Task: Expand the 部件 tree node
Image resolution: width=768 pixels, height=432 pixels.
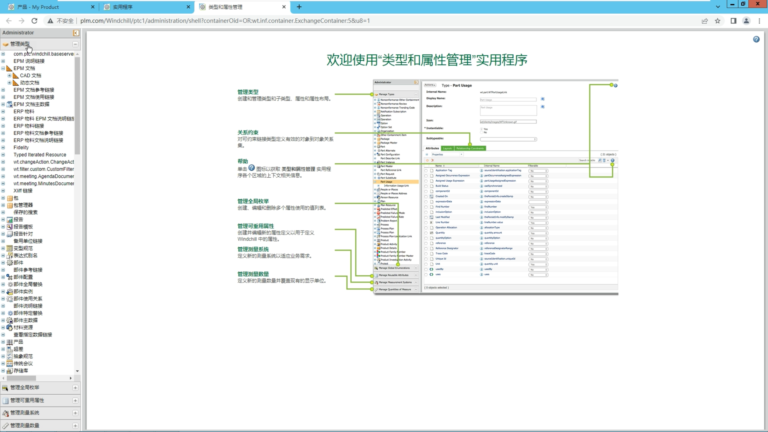Action: (x=3, y=263)
